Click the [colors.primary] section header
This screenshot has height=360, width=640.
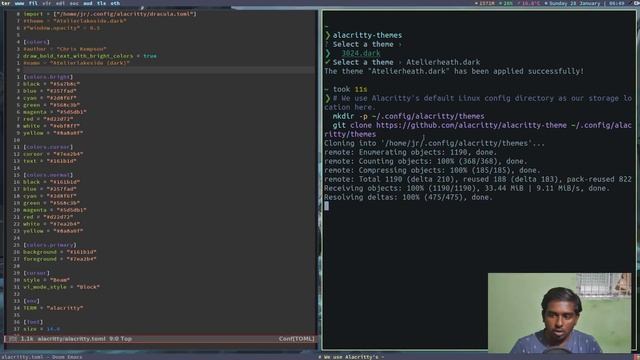(50, 245)
